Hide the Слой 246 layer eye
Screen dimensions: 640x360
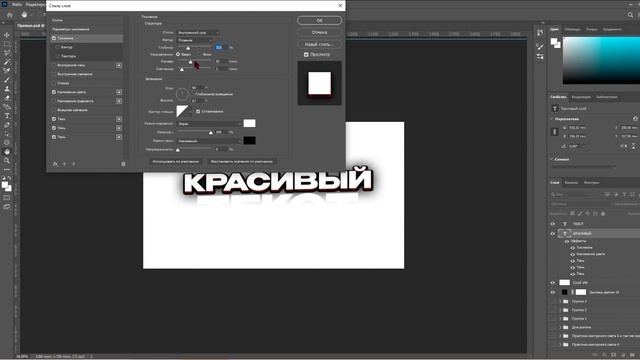click(553, 282)
